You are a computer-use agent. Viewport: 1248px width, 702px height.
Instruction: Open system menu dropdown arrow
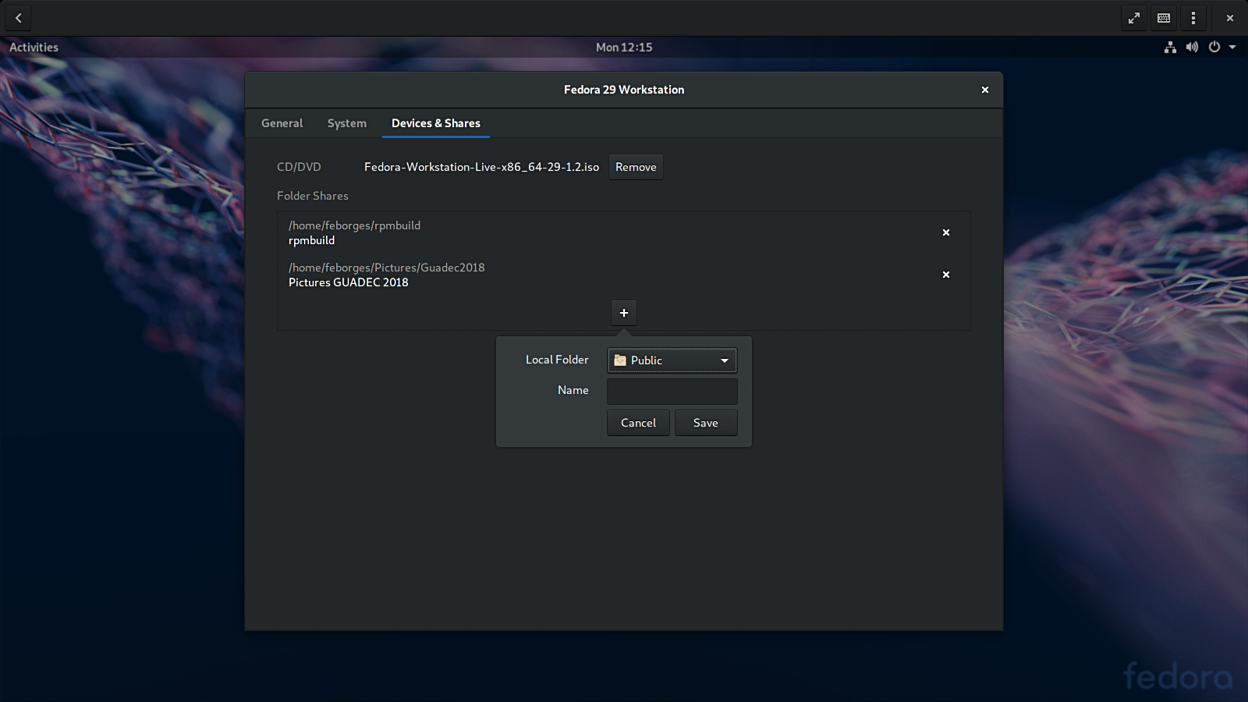click(1232, 47)
